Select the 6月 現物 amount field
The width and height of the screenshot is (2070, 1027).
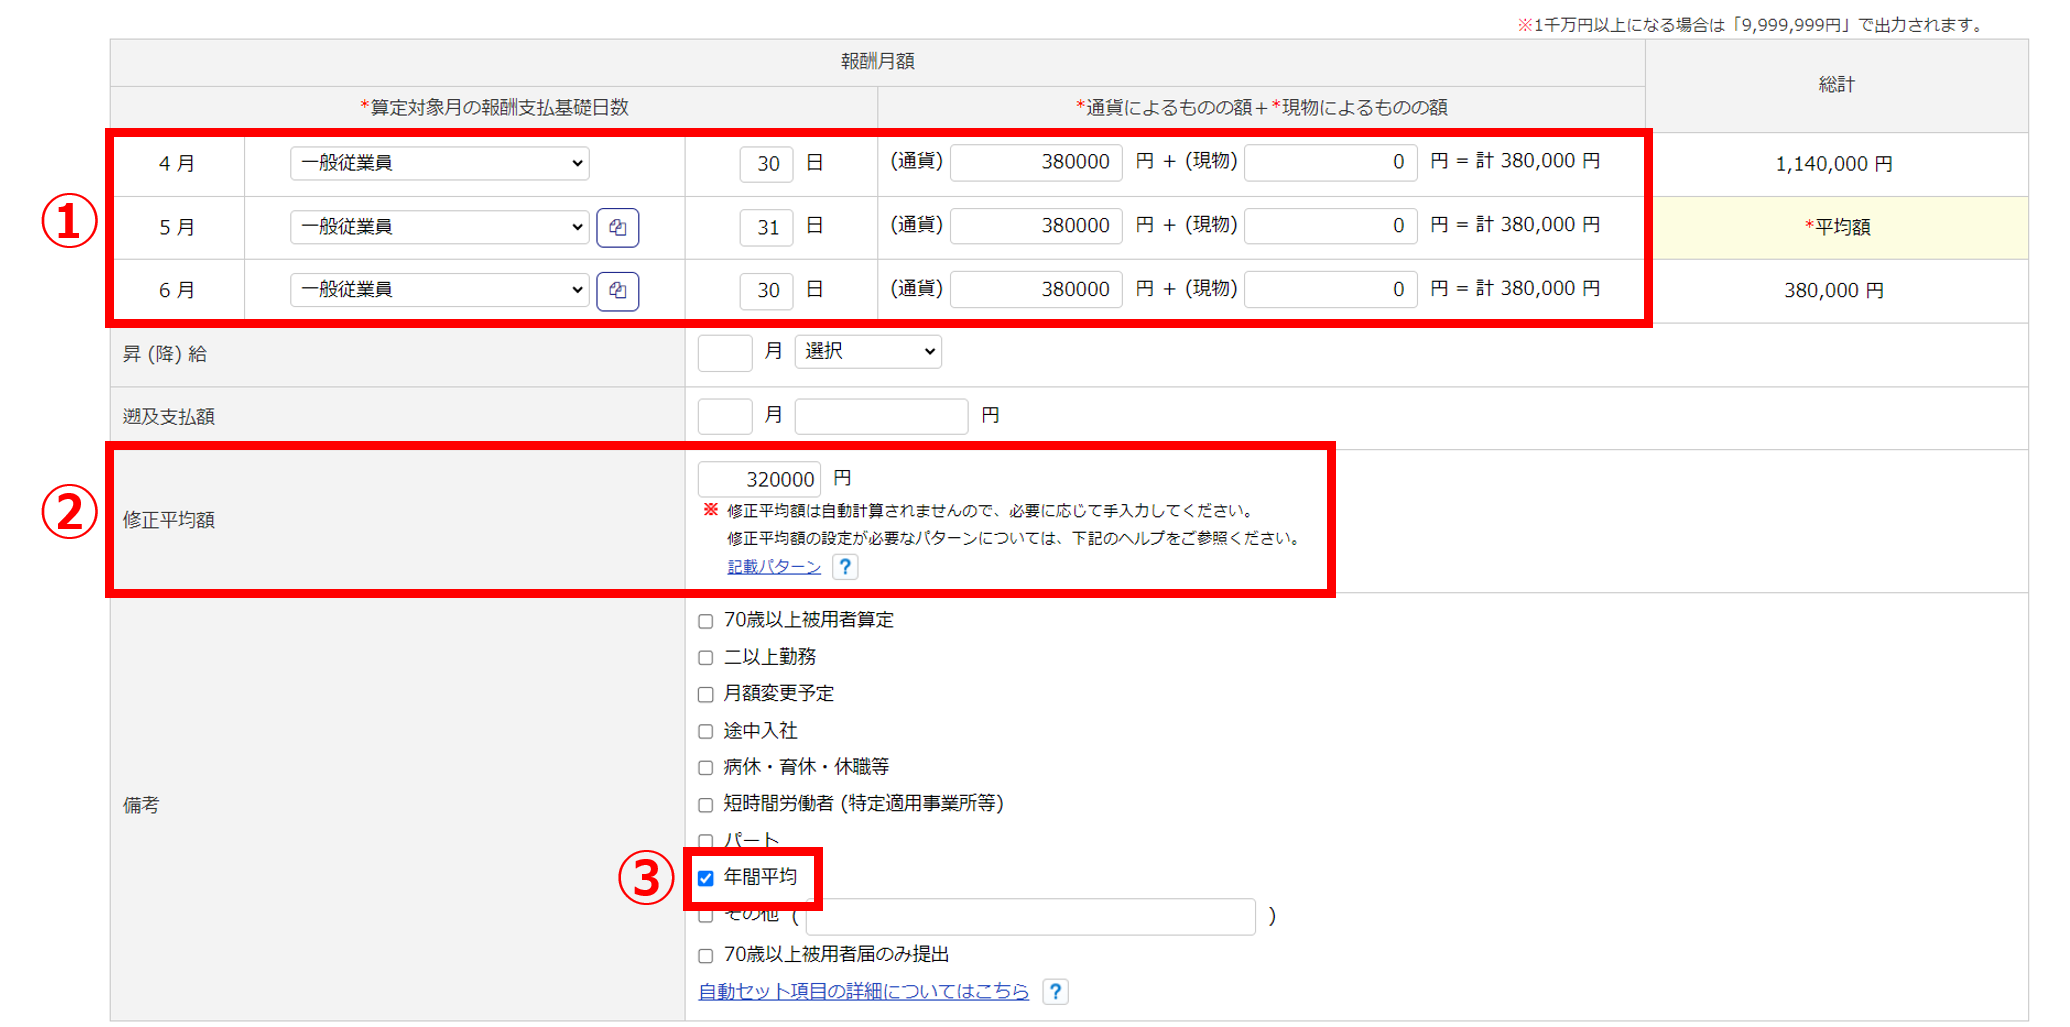click(x=1330, y=290)
